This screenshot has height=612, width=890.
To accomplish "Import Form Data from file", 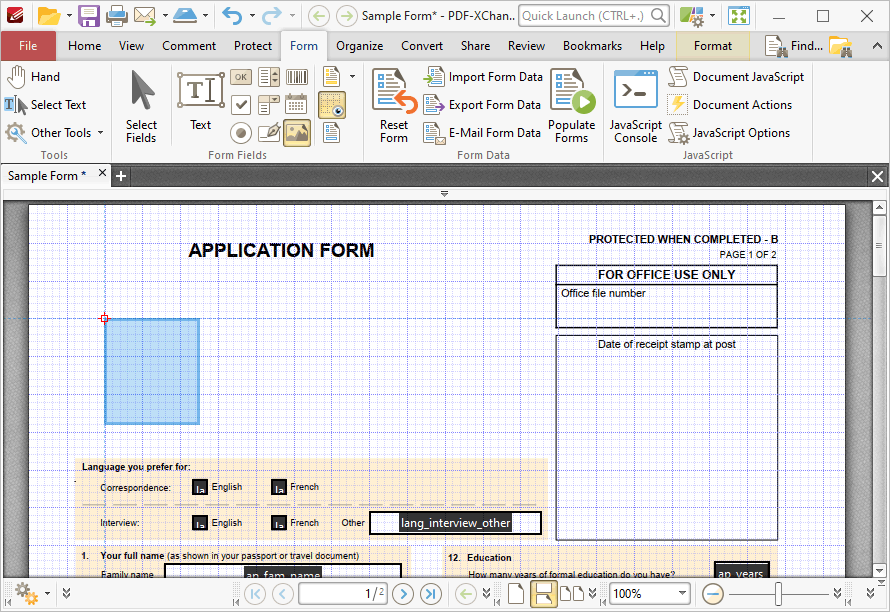I will pyautogui.click(x=483, y=77).
